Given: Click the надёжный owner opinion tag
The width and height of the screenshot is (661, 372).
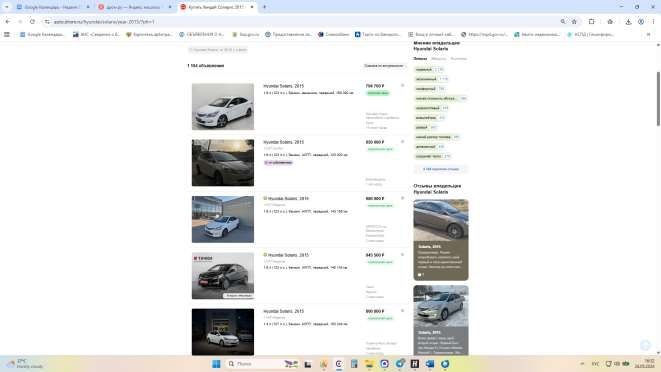Looking at the screenshot, I should (x=424, y=69).
